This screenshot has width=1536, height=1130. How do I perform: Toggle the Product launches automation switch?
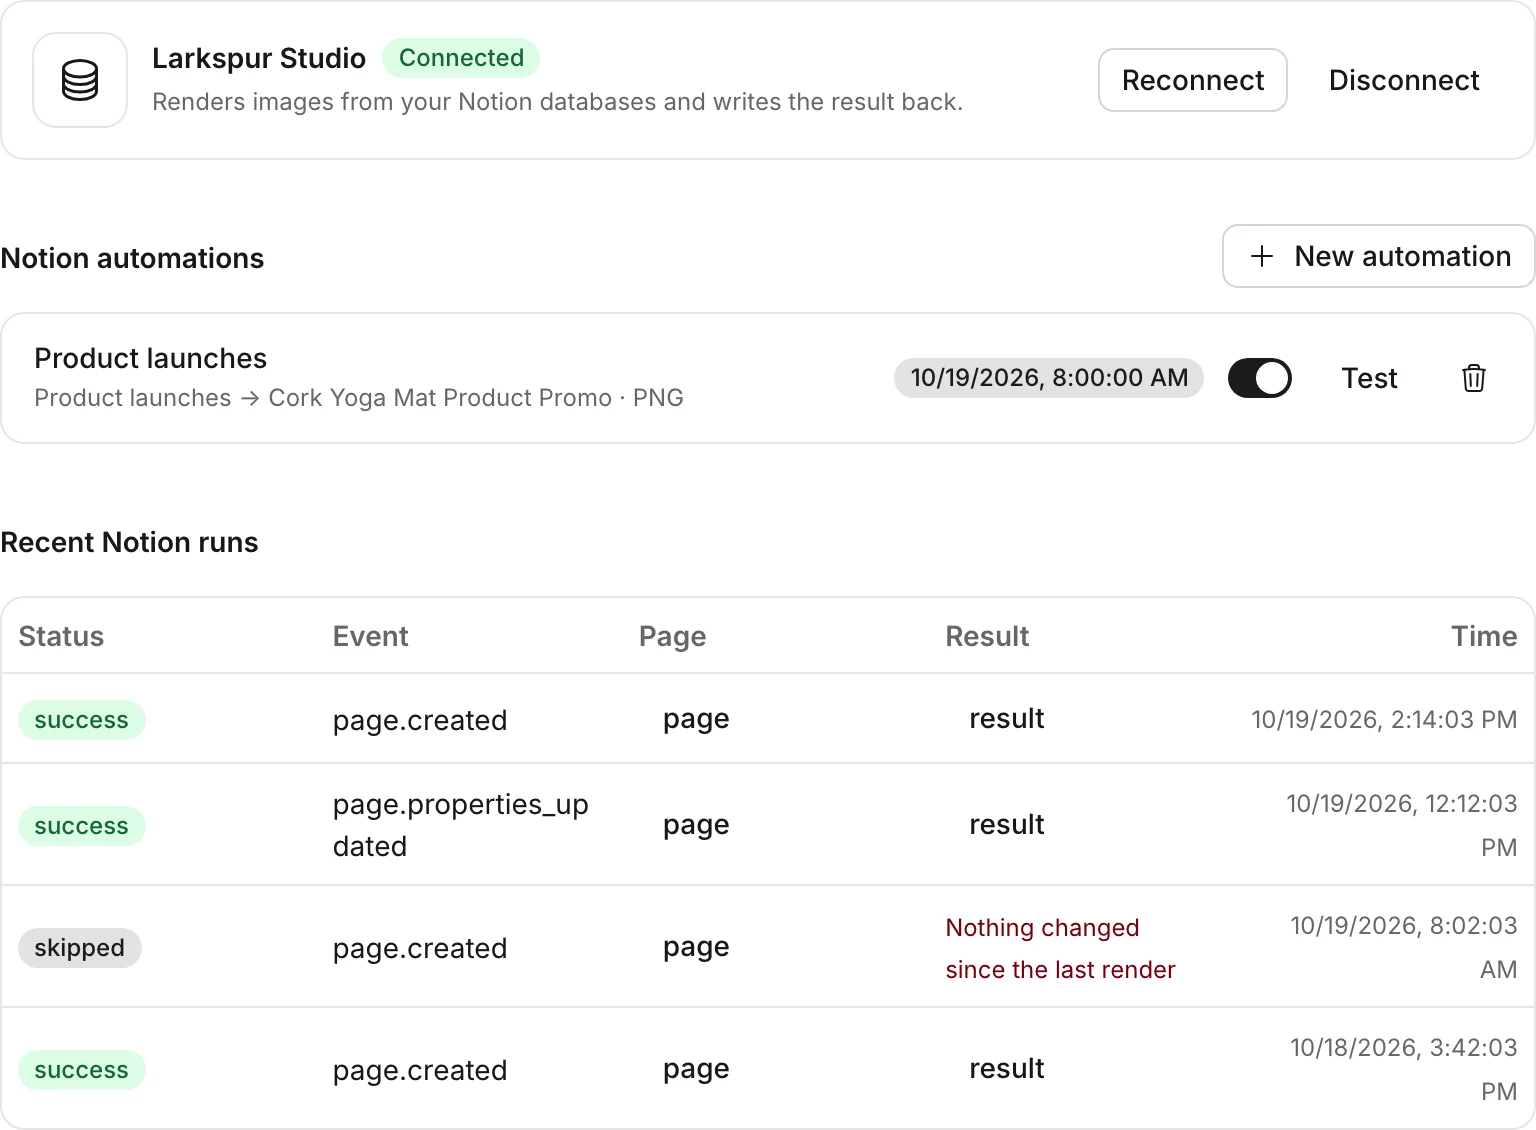point(1260,378)
